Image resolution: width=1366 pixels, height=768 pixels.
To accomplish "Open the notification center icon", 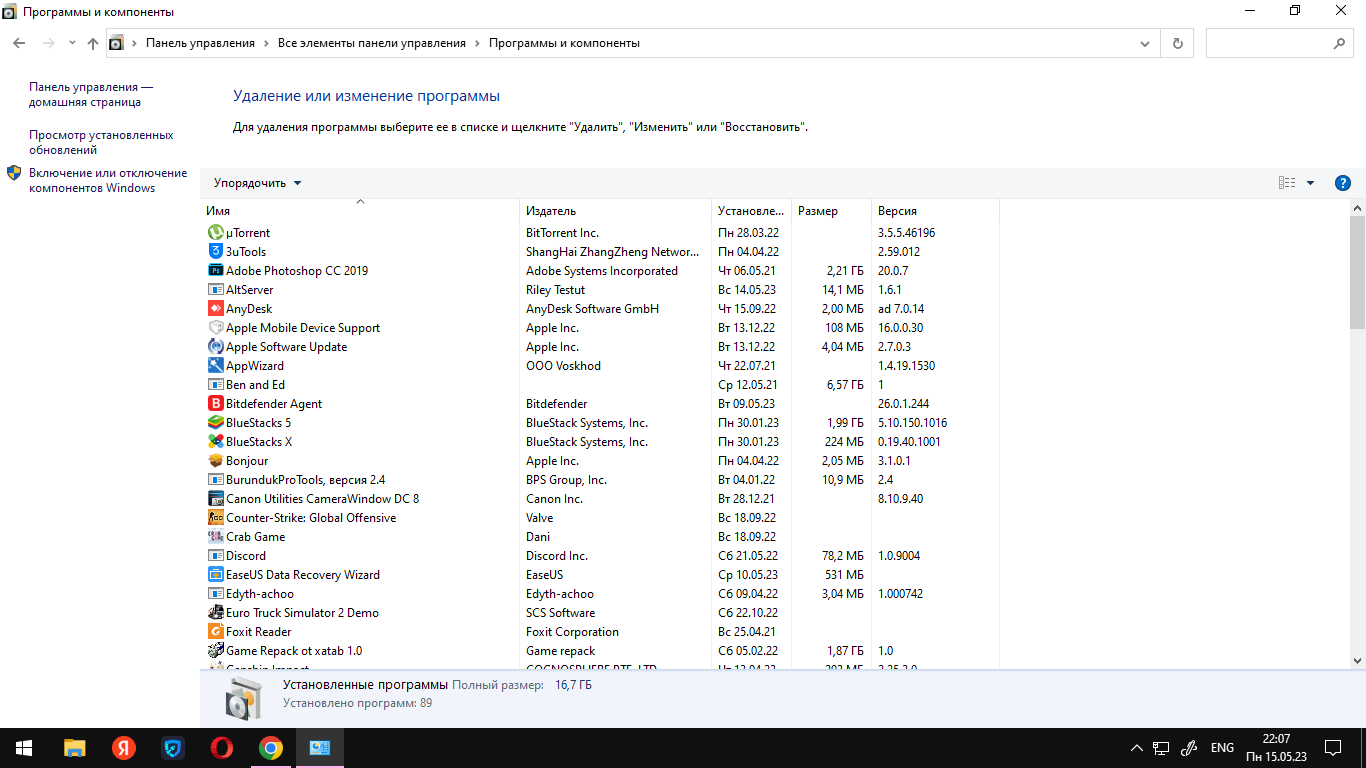I will click(1333, 748).
